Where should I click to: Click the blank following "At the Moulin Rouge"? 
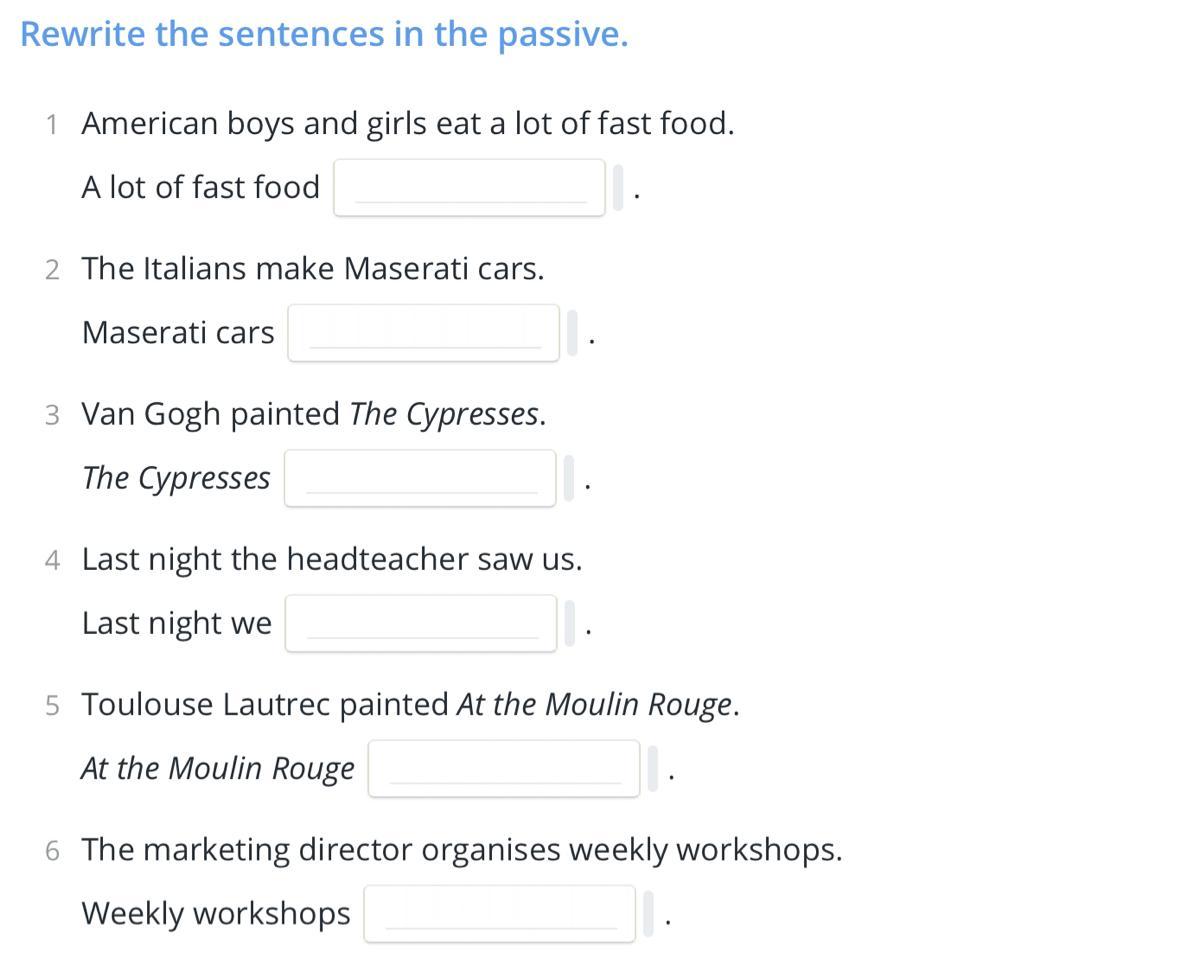click(x=503, y=768)
